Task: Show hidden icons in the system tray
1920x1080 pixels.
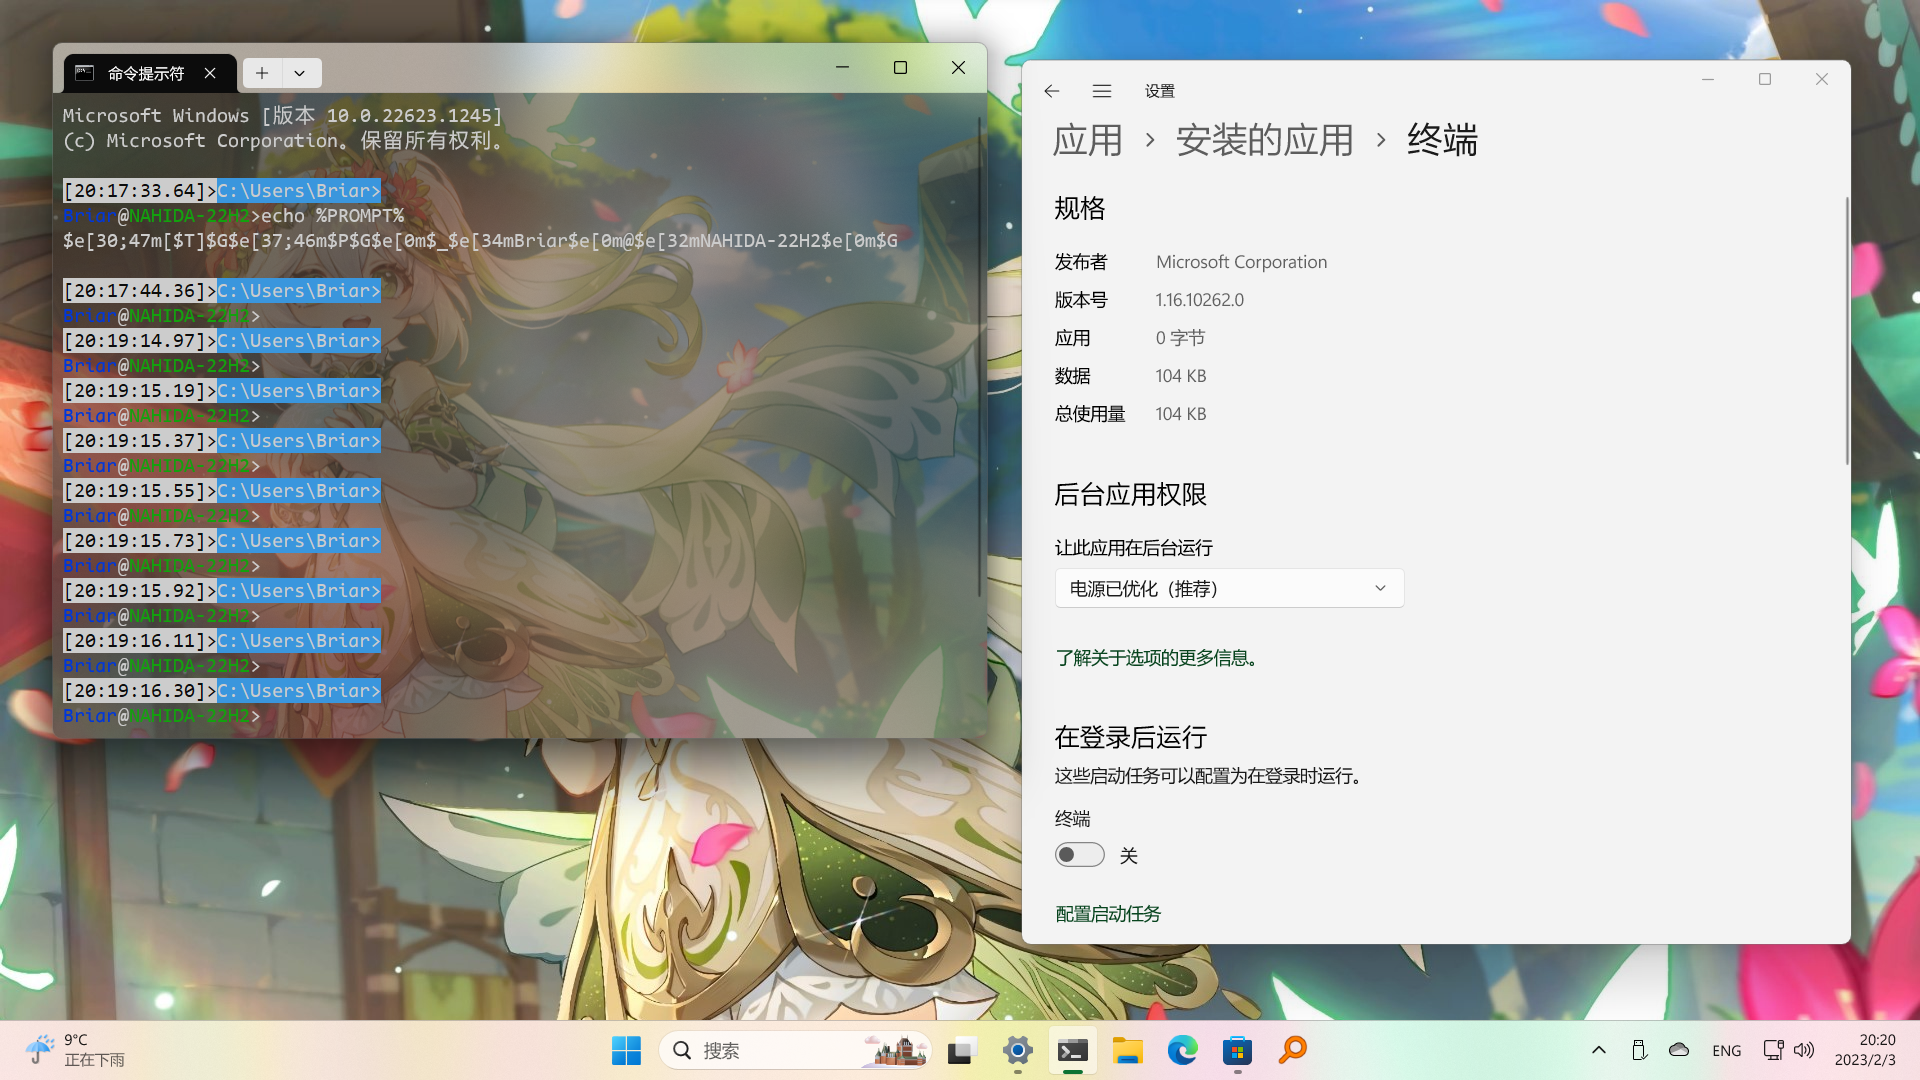Action: pos(1598,1050)
